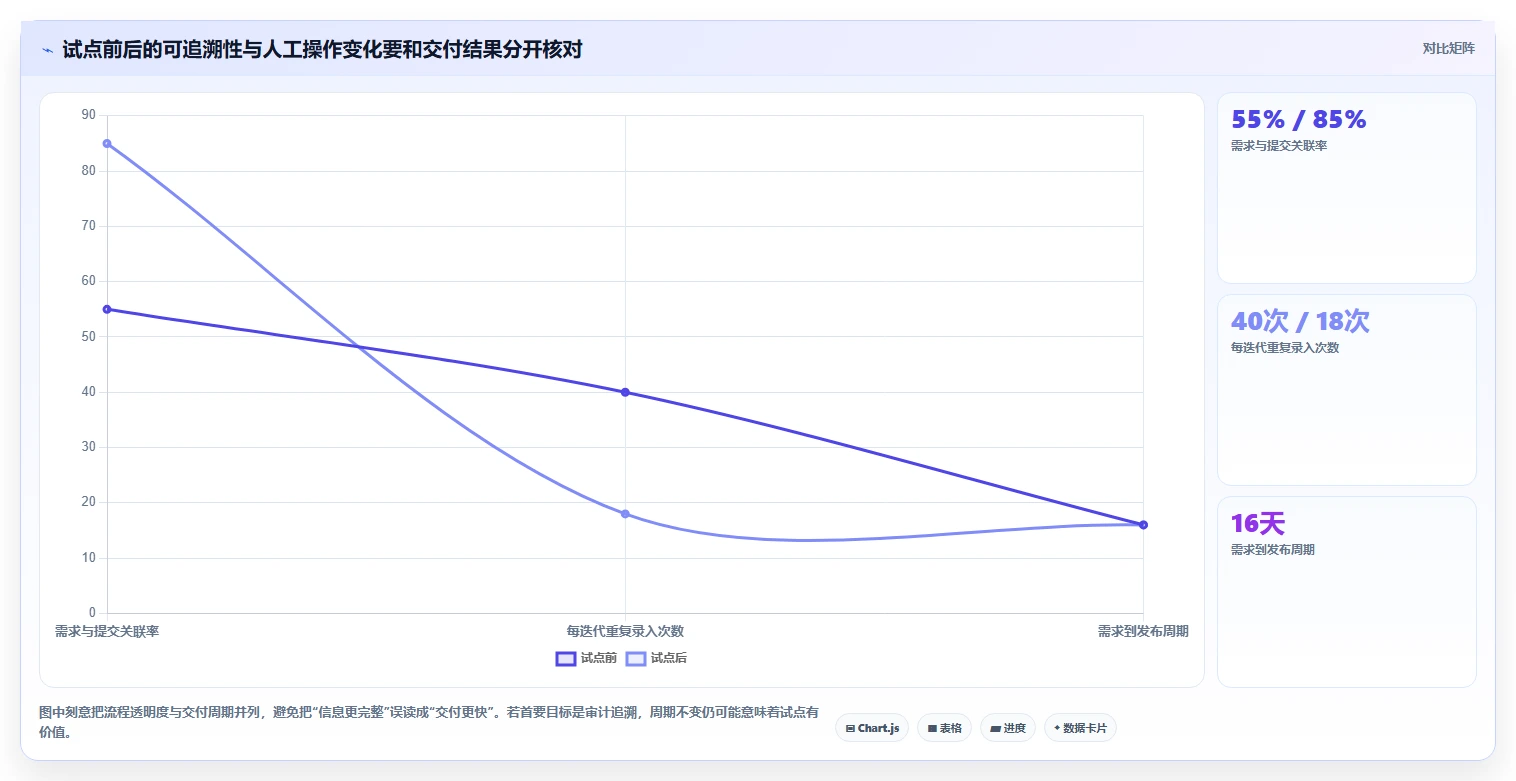
Task: Click the 对比矩阵 label
Action: click(x=1448, y=49)
